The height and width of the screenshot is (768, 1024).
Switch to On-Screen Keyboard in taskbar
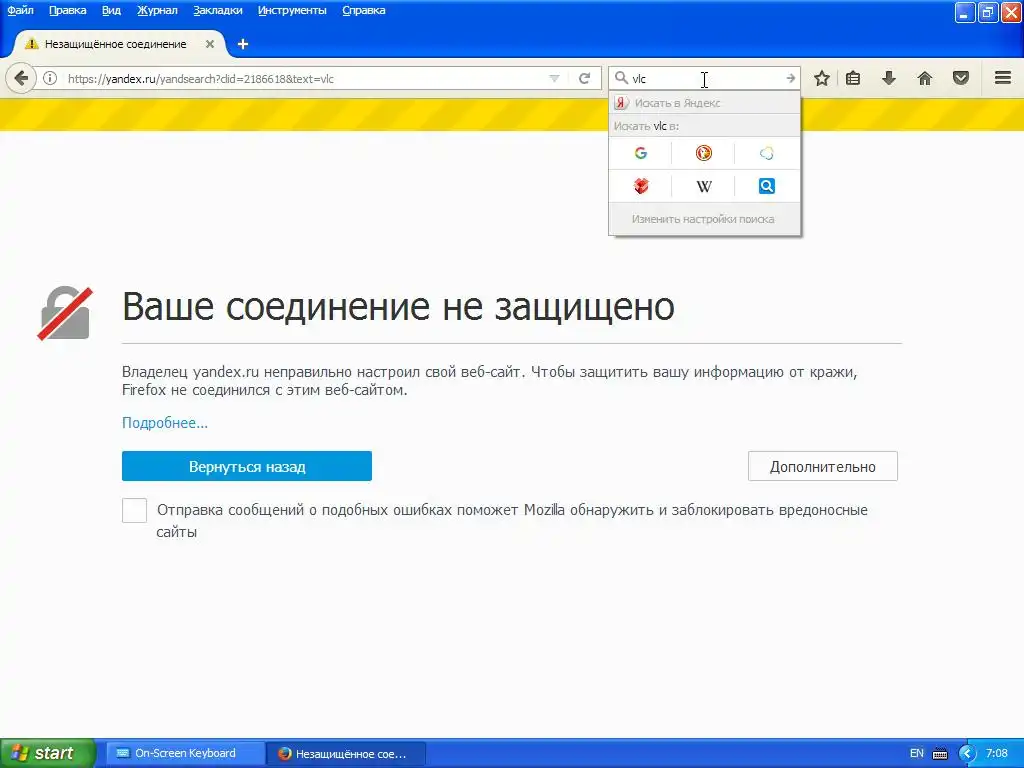(185, 754)
